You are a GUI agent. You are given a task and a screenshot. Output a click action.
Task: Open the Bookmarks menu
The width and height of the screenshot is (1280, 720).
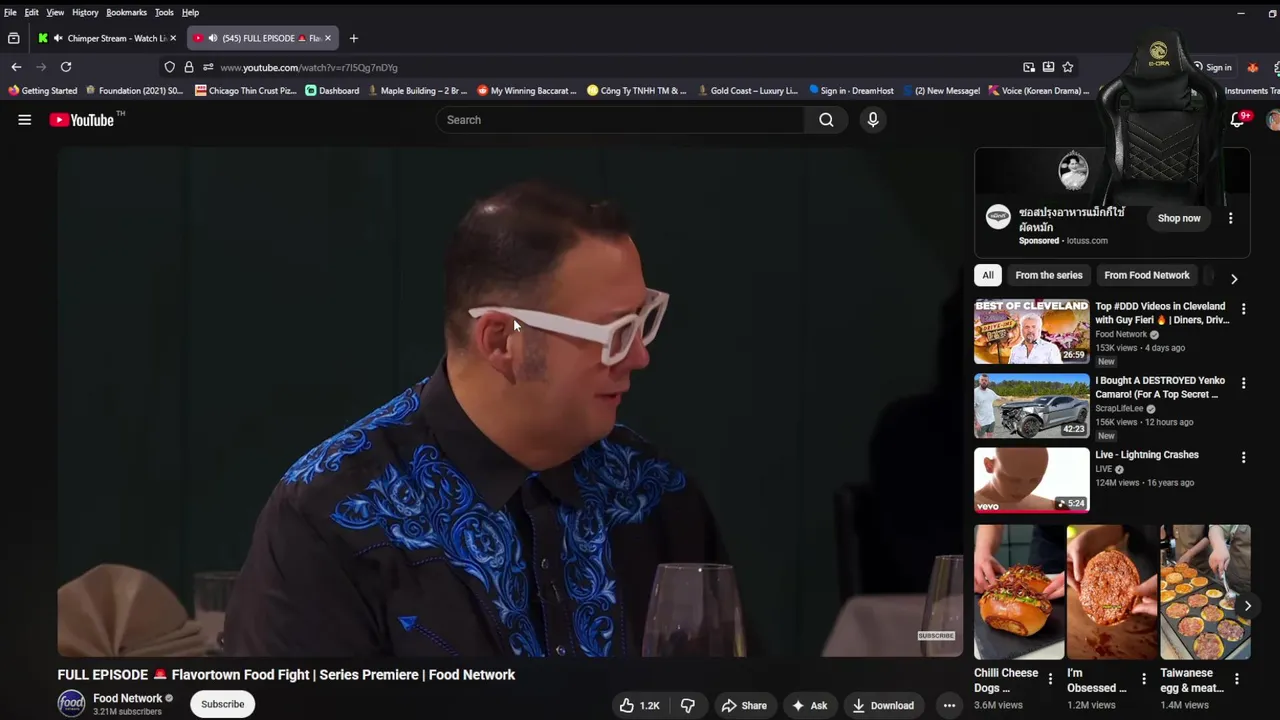[x=127, y=12]
